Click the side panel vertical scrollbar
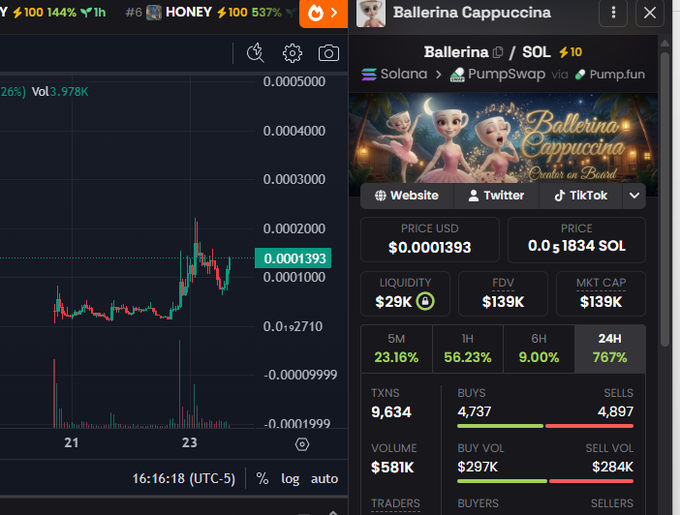Image resolution: width=680 pixels, height=515 pixels. 664,199
